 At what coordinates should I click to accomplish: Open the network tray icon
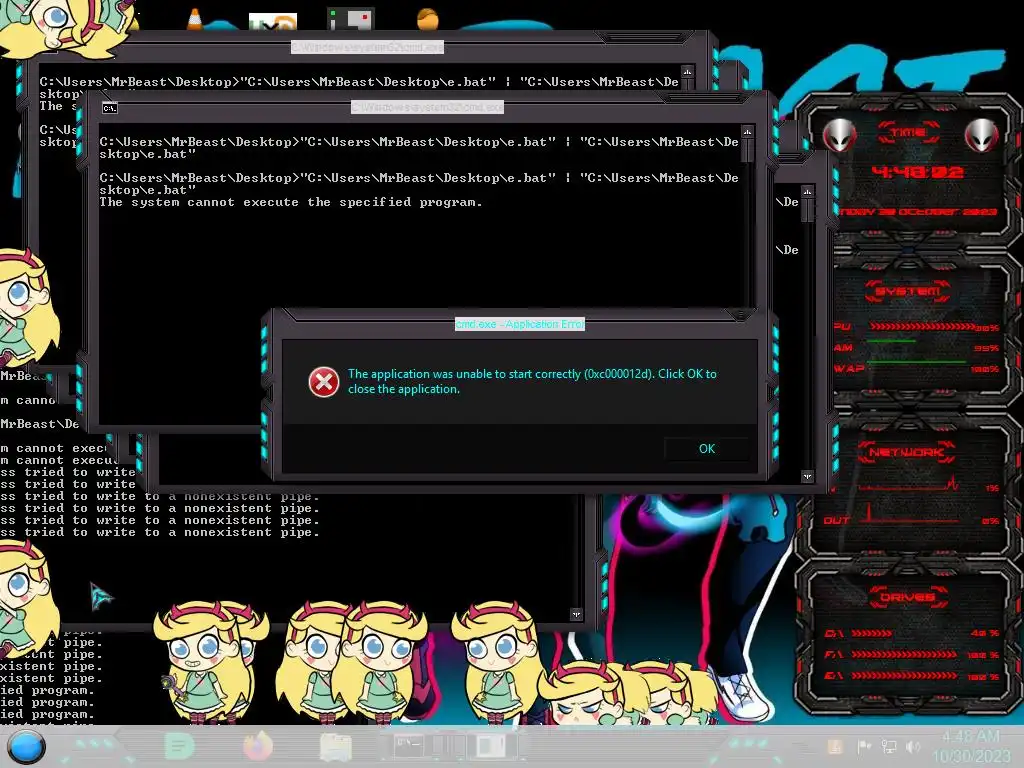pyautogui.click(x=889, y=746)
